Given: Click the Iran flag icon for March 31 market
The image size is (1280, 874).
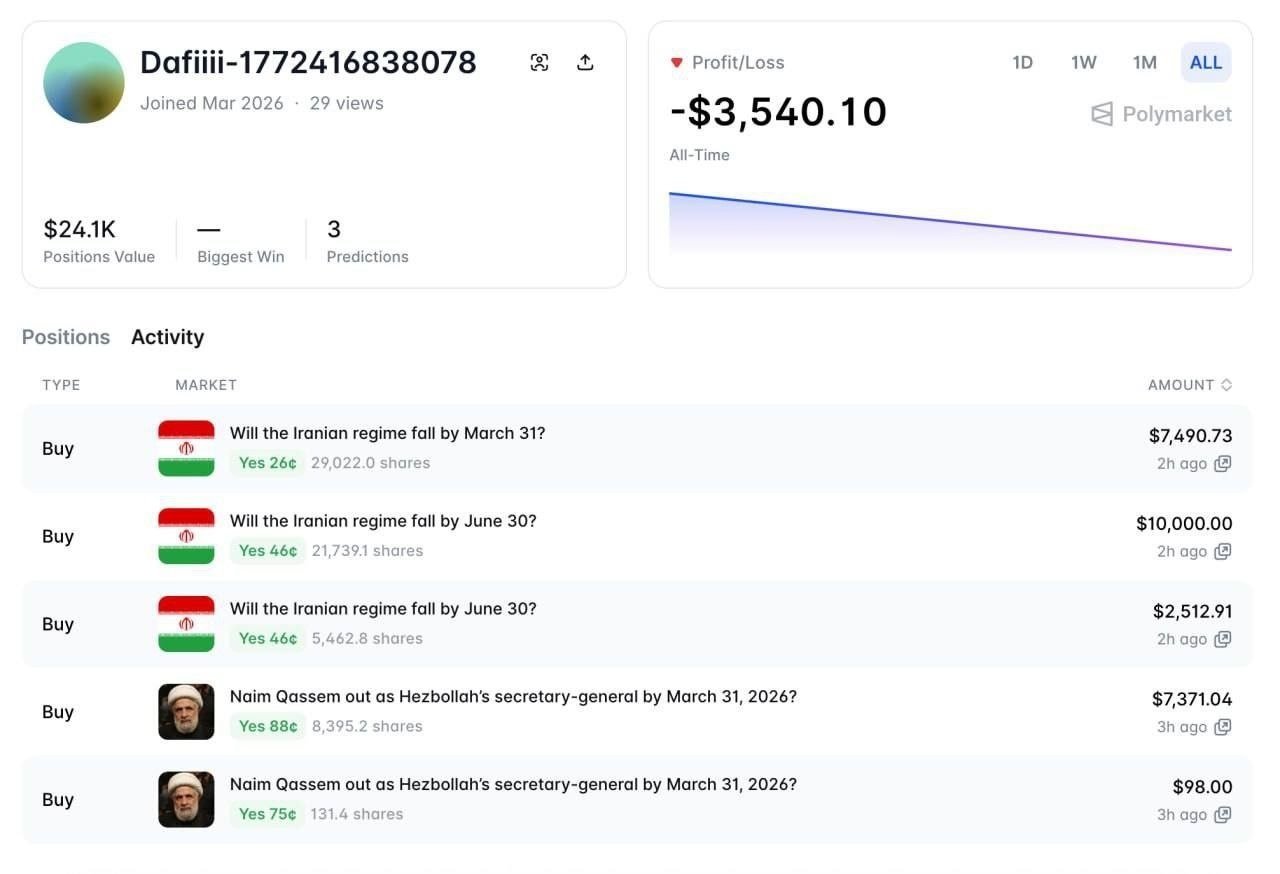Looking at the screenshot, I should (x=186, y=448).
